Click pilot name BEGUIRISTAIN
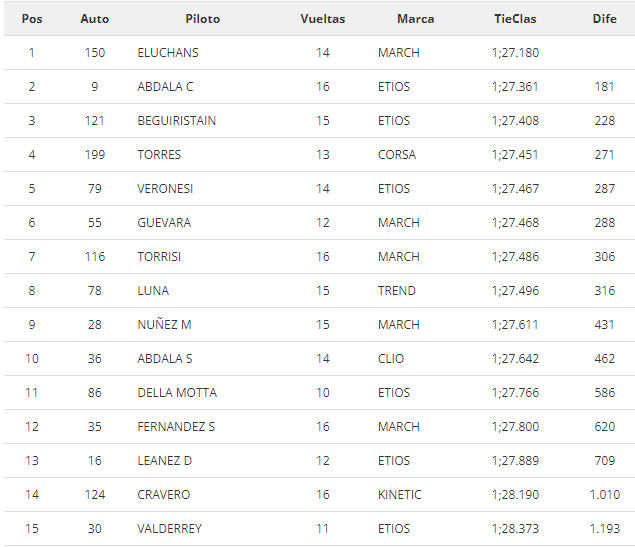 tap(177, 121)
